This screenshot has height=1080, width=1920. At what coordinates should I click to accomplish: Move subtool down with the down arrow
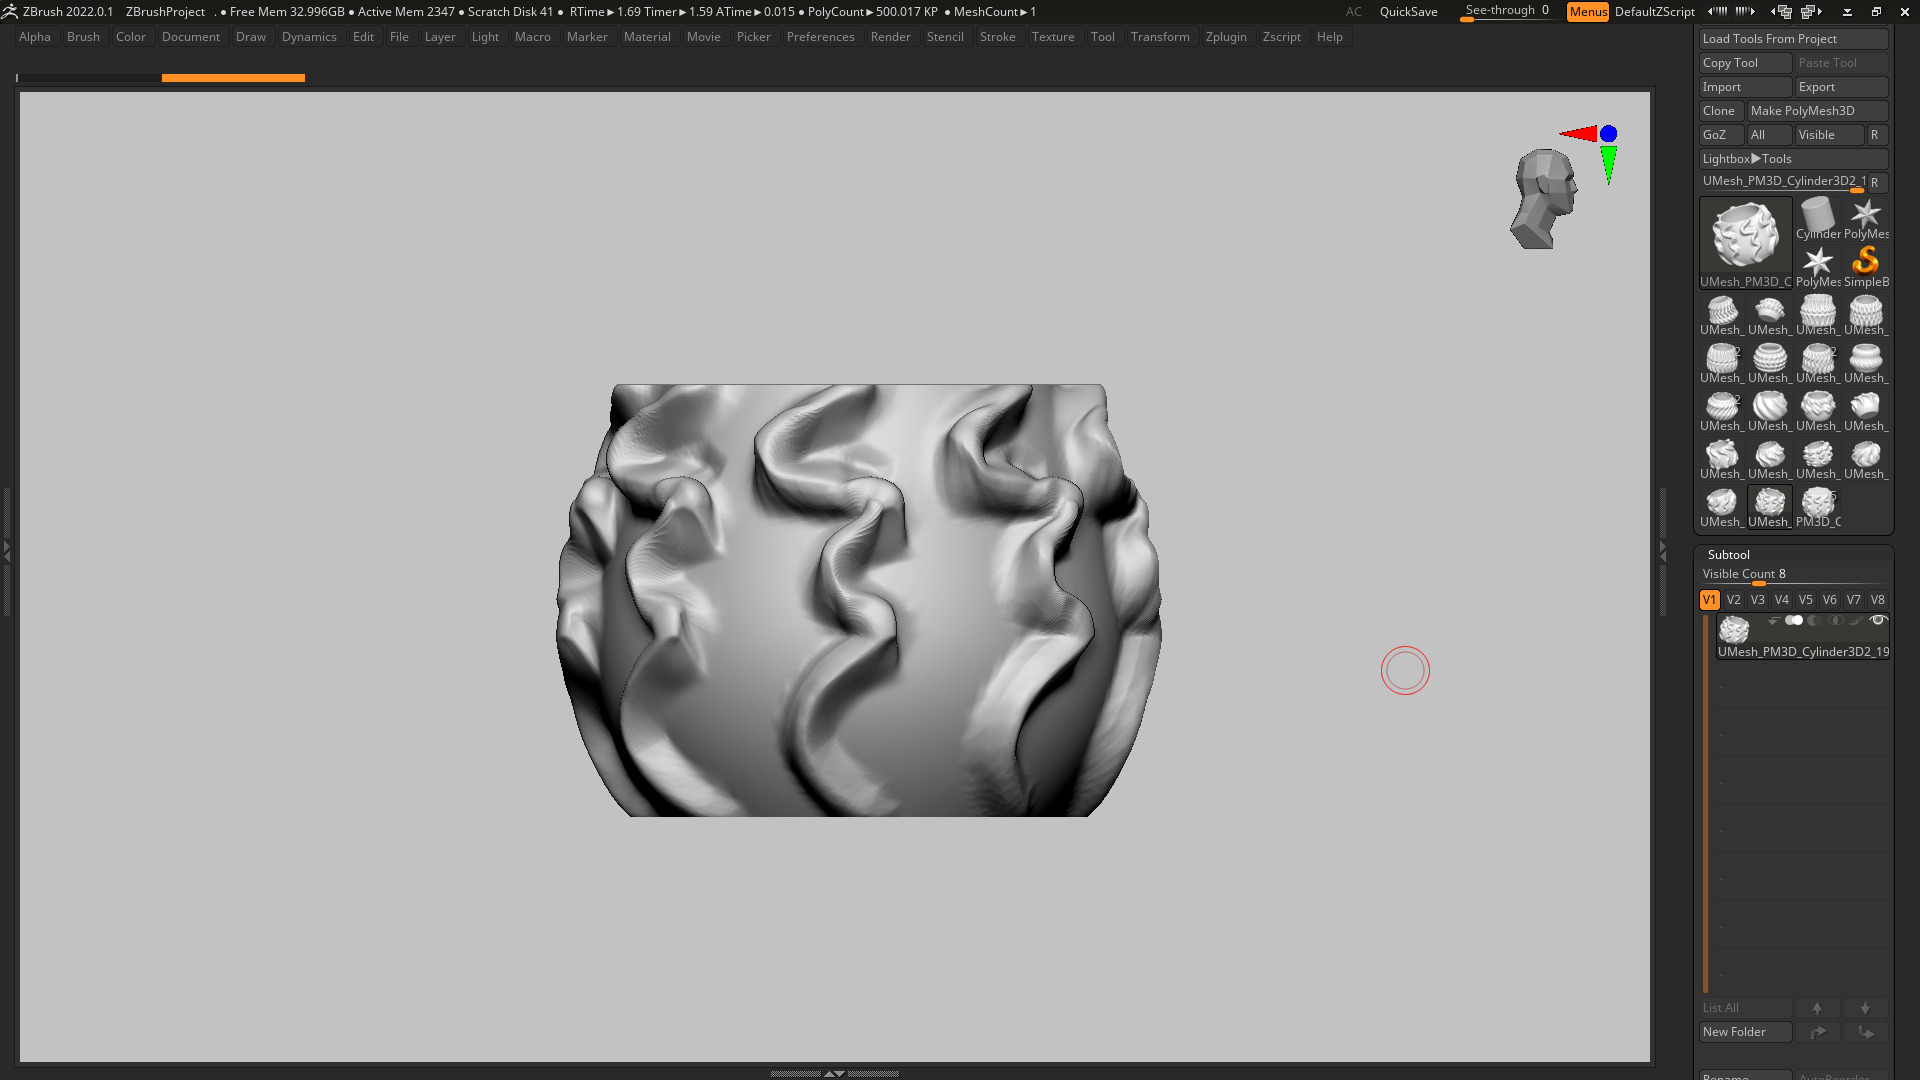coord(1865,1008)
